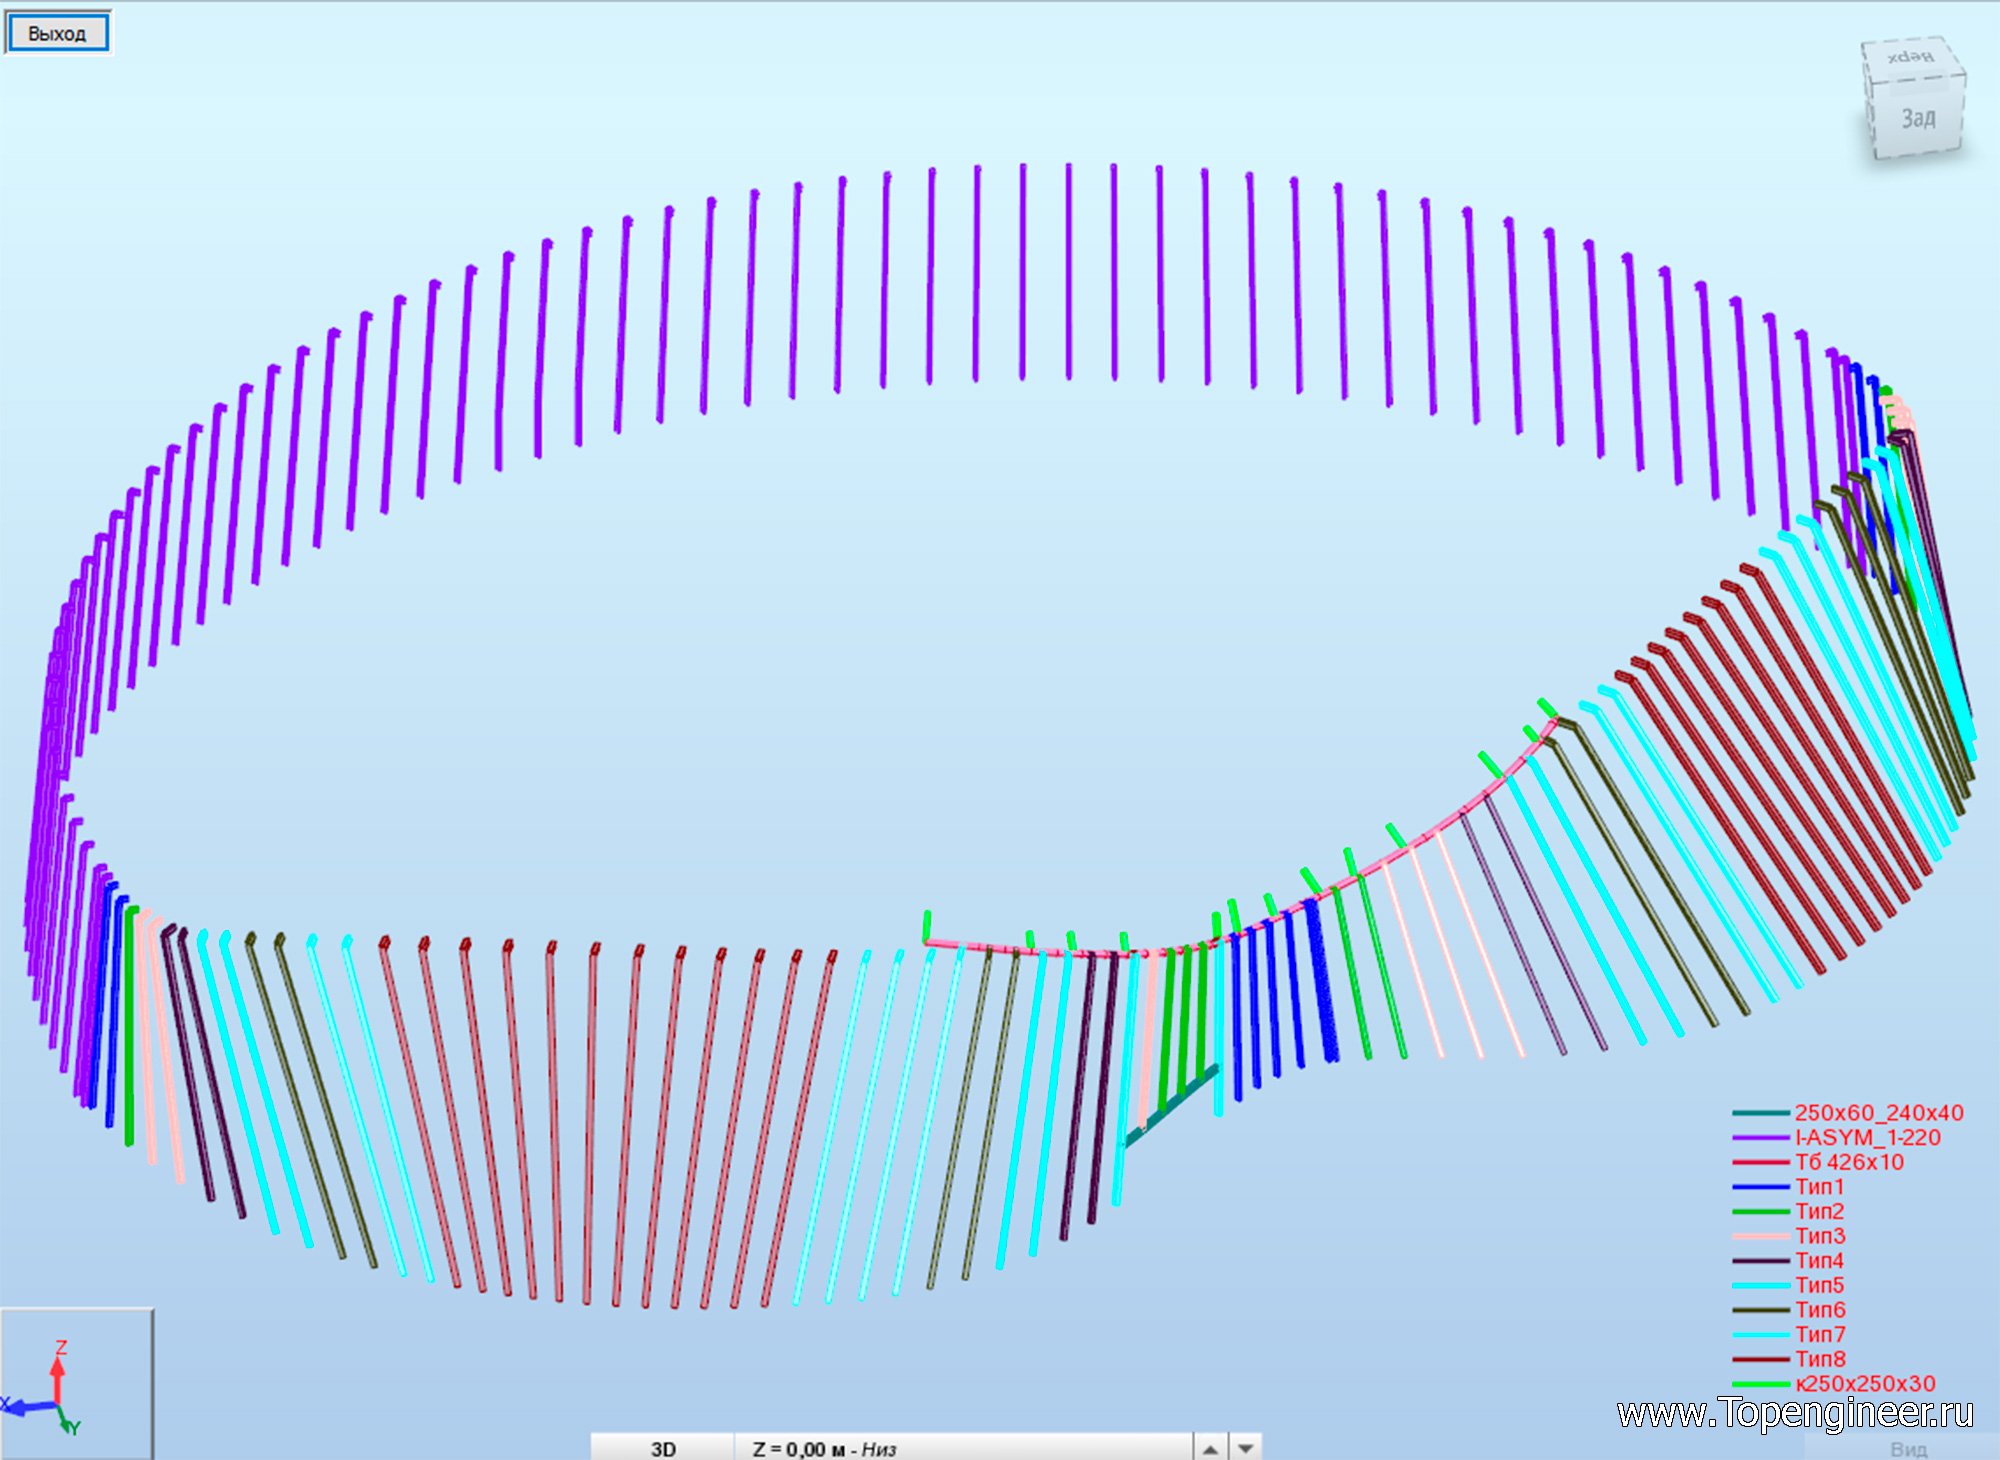
Task: Select the Тип3 legend label
Action: (1819, 1236)
